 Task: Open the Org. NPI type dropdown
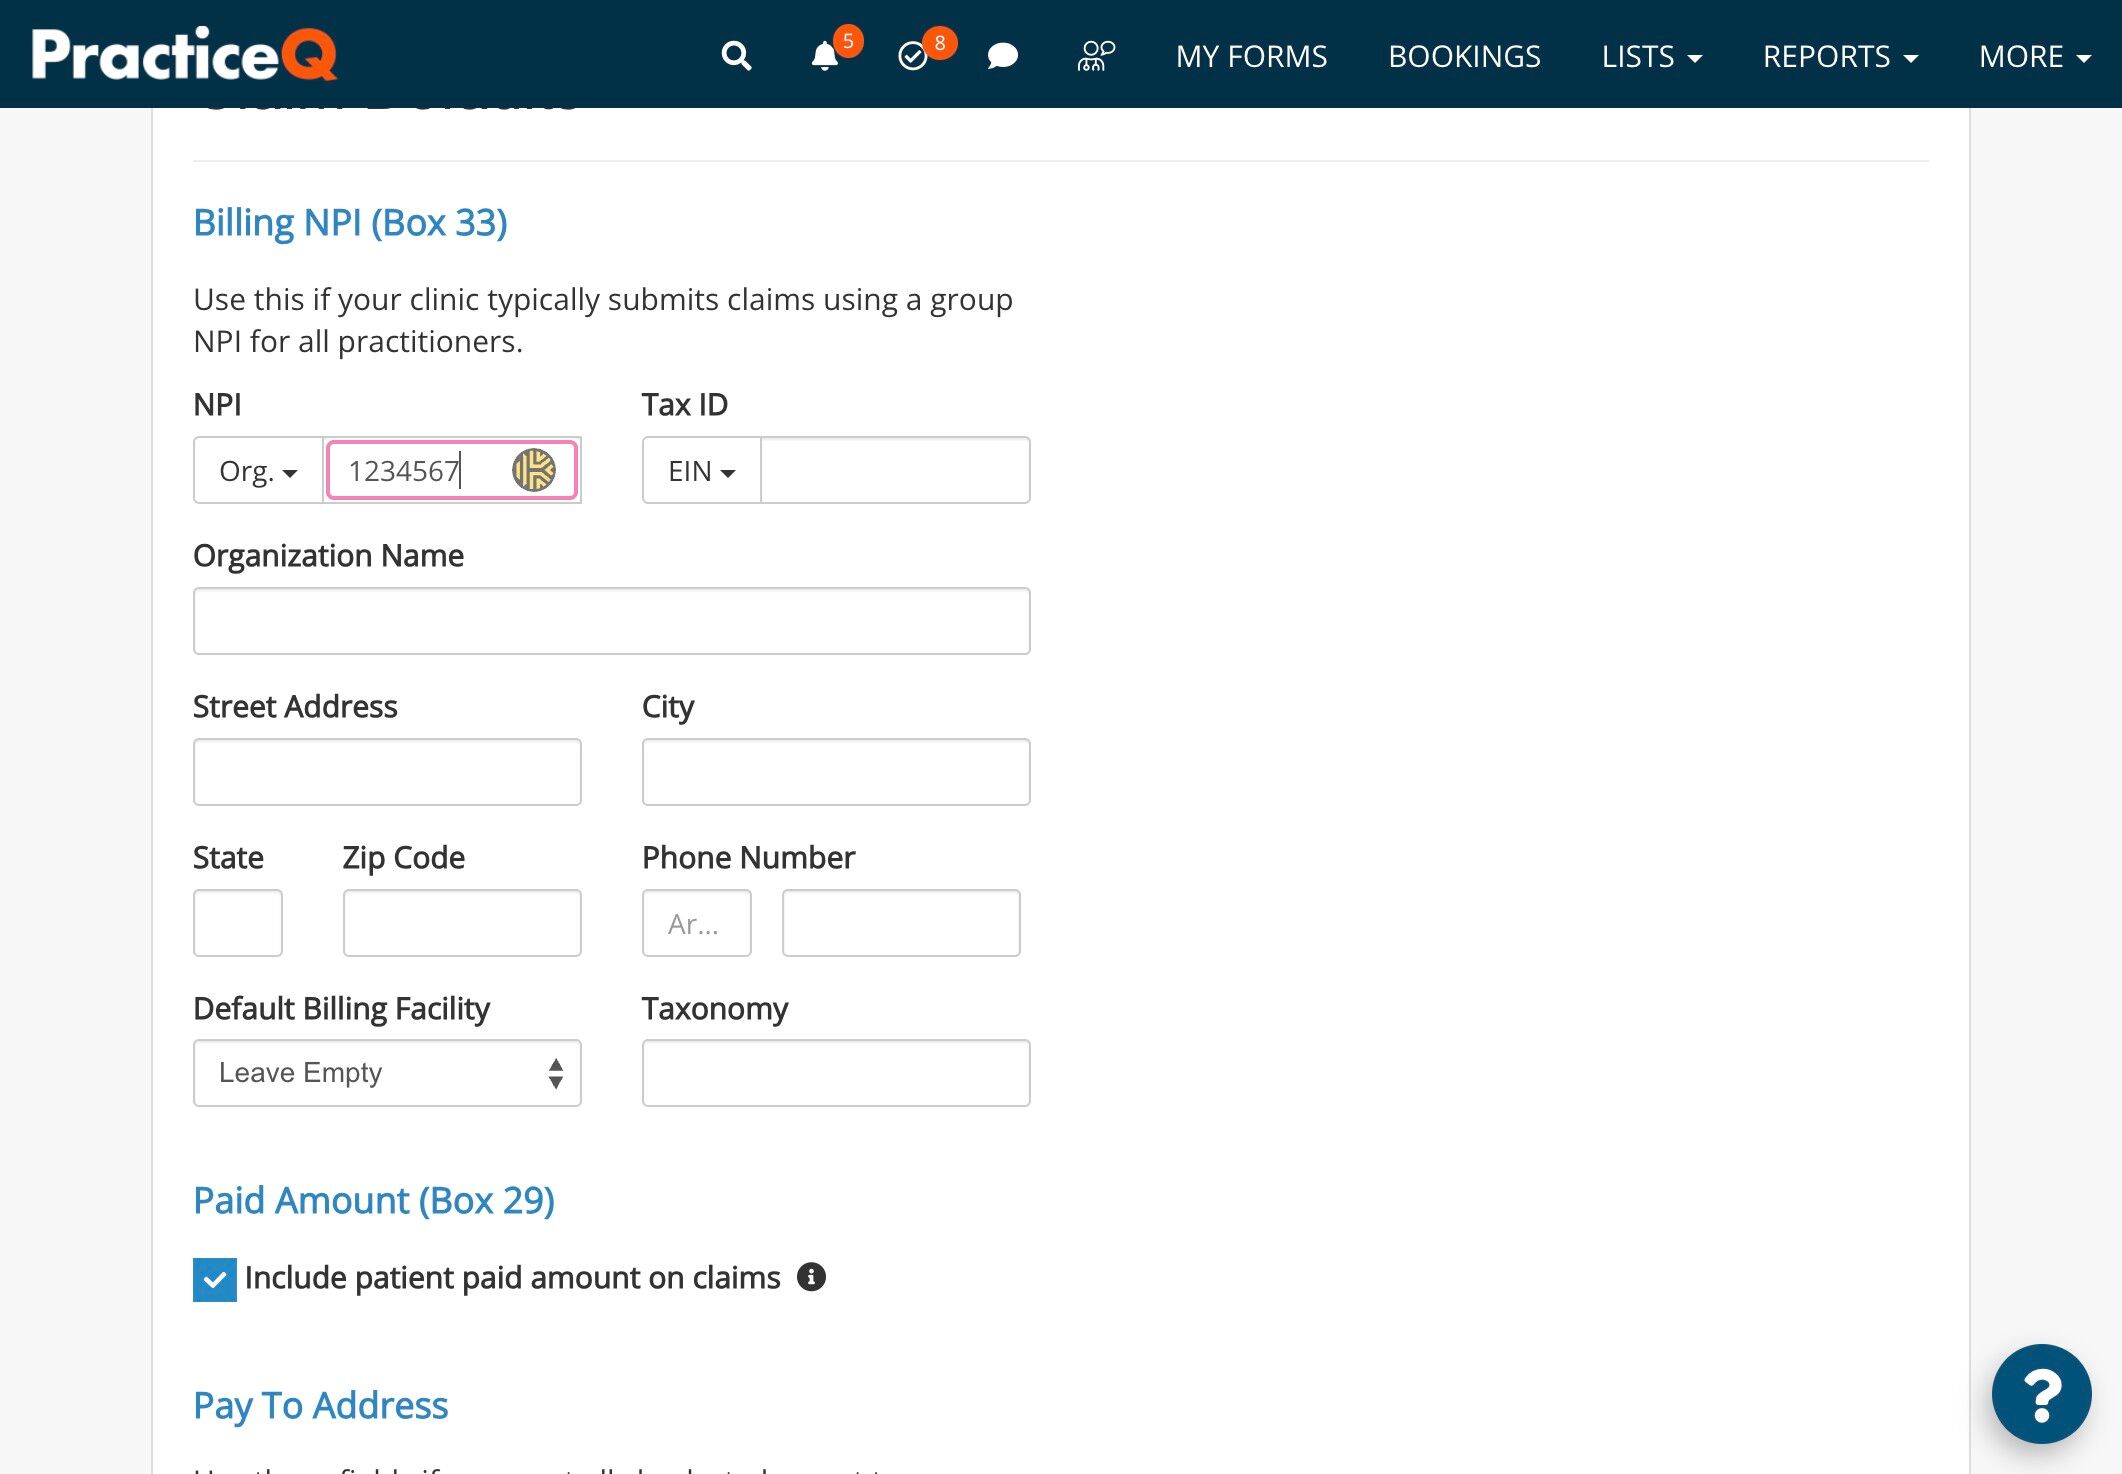tap(257, 470)
